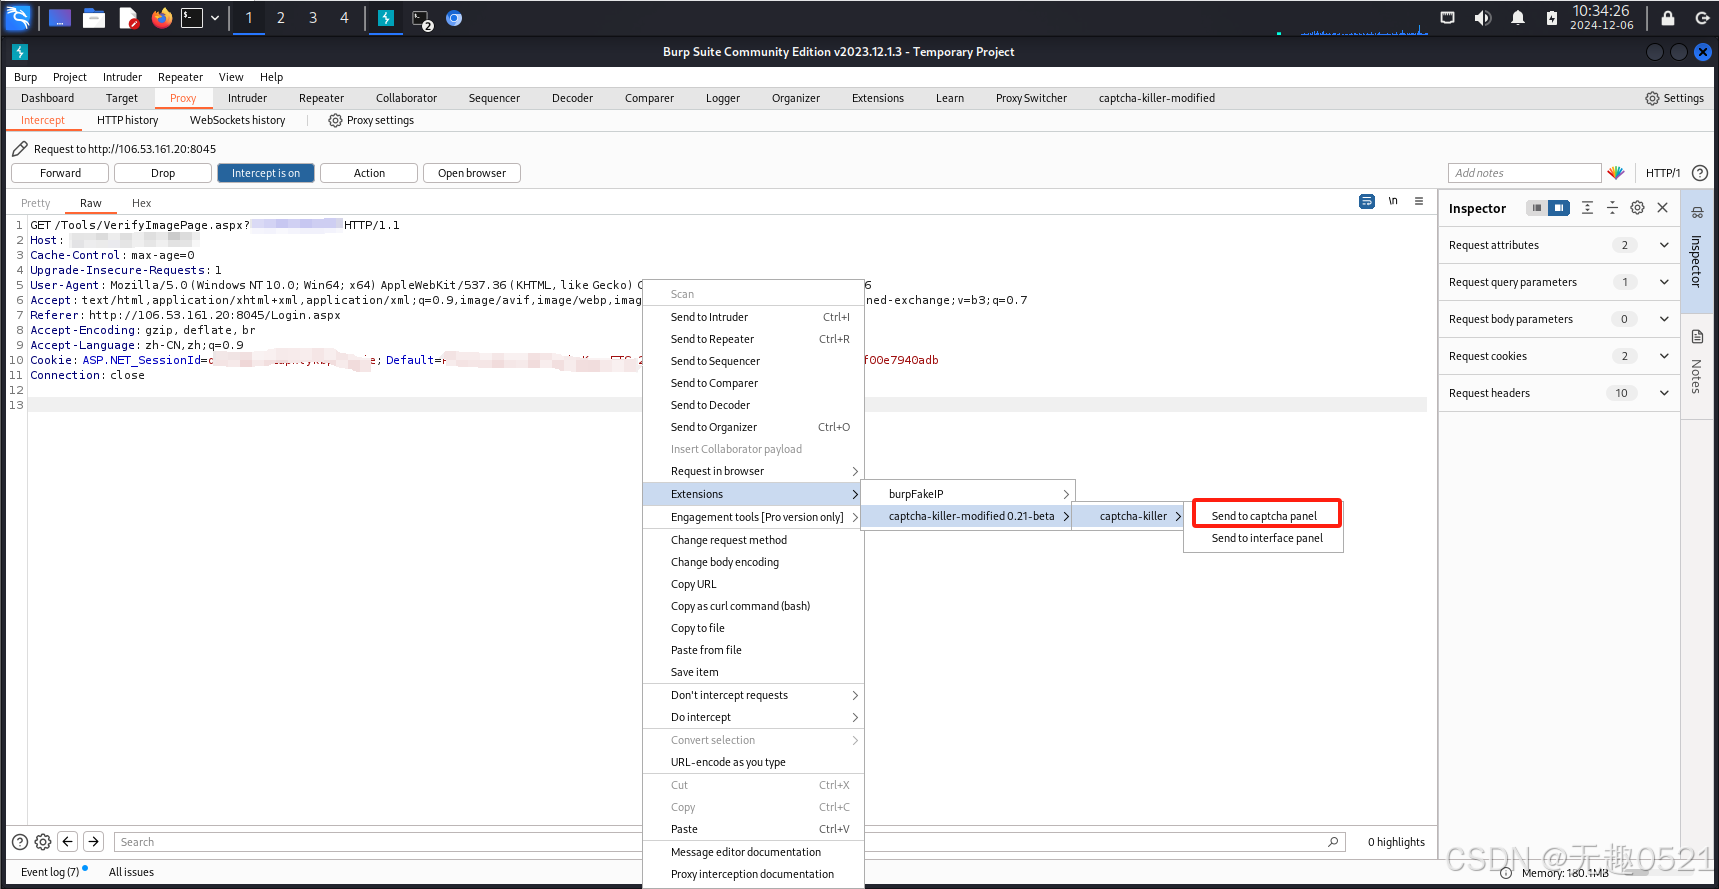
Task: Open the help question mark near HTTP/1
Action: tap(1699, 173)
